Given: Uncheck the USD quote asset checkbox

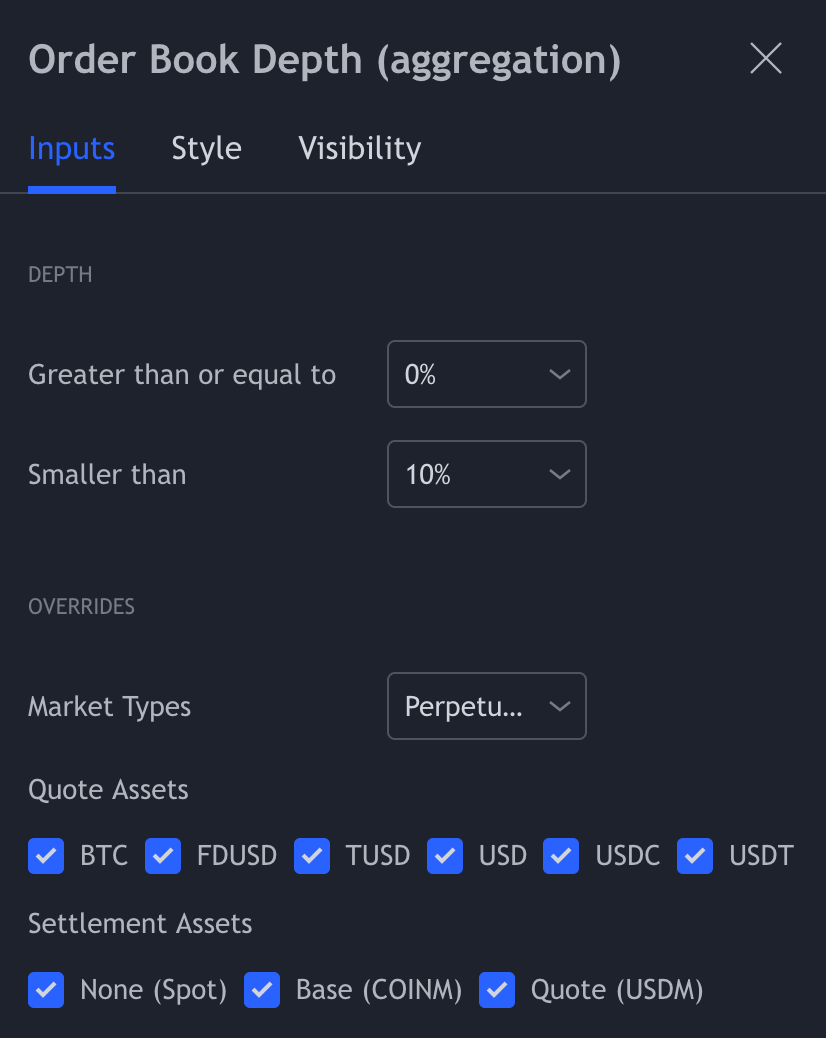Looking at the screenshot, I should [x=445, y=857].
